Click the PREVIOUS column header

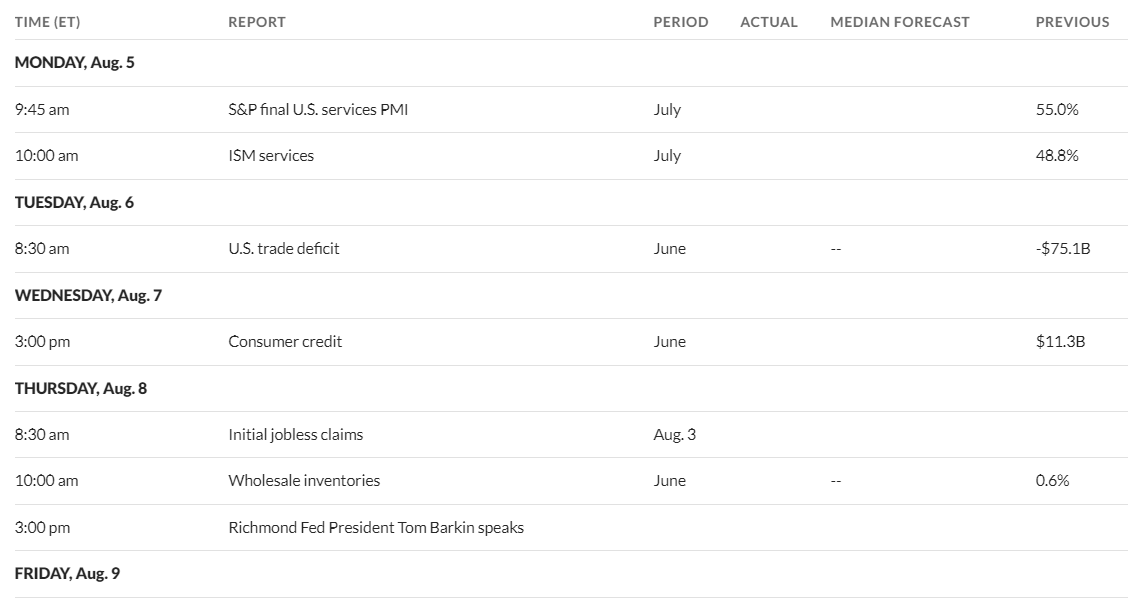[x=1073, y=22]
